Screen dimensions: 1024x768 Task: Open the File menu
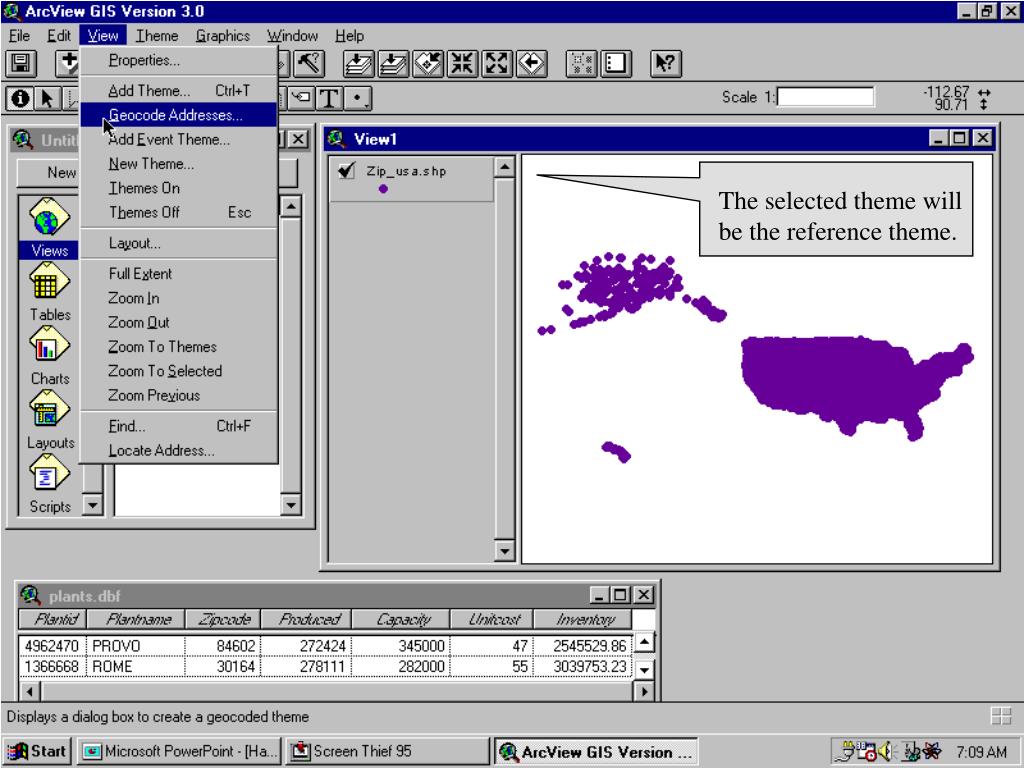[19, 36]
